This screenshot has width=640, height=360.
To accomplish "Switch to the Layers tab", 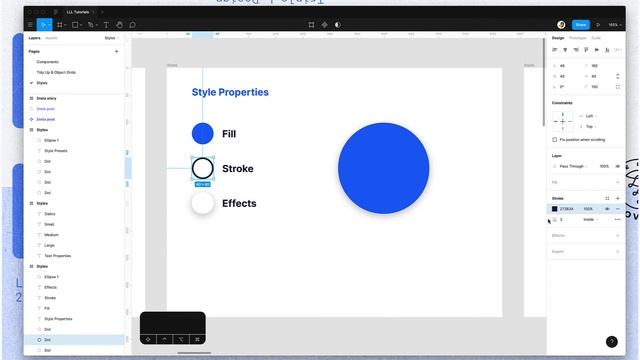I will pos(34,38).
